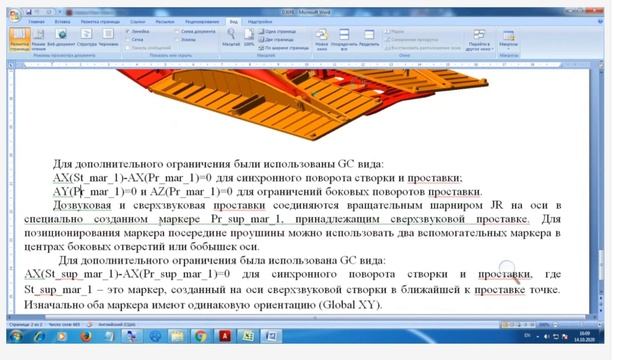Switch to Веб-документ view
Viewport: 640px width, 360px height.
(x=61, y=38)
